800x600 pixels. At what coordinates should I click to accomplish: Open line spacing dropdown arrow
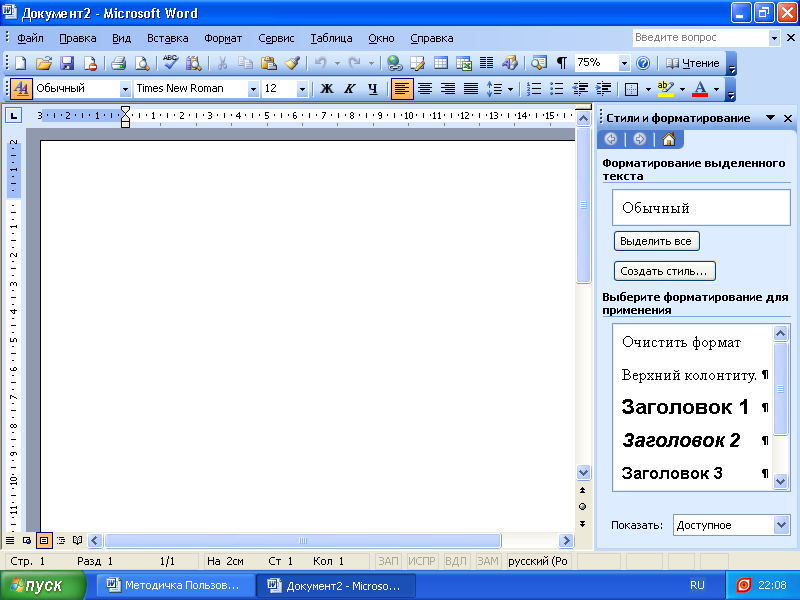[x=510, y=89]
